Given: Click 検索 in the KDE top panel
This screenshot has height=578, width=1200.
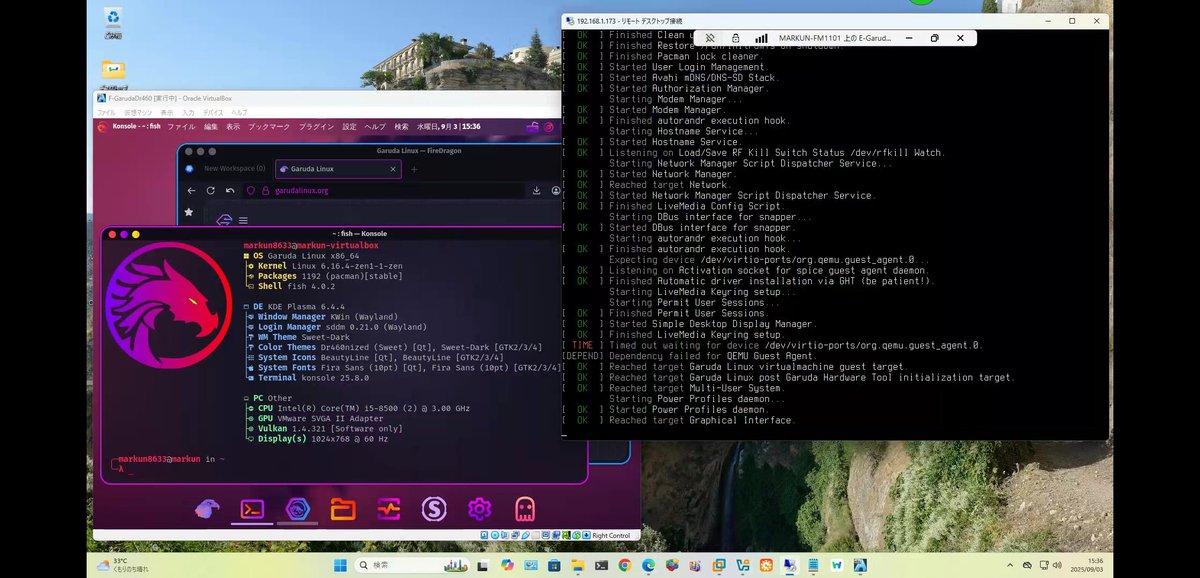Looking at the screenshot, I should pos(401,127).
